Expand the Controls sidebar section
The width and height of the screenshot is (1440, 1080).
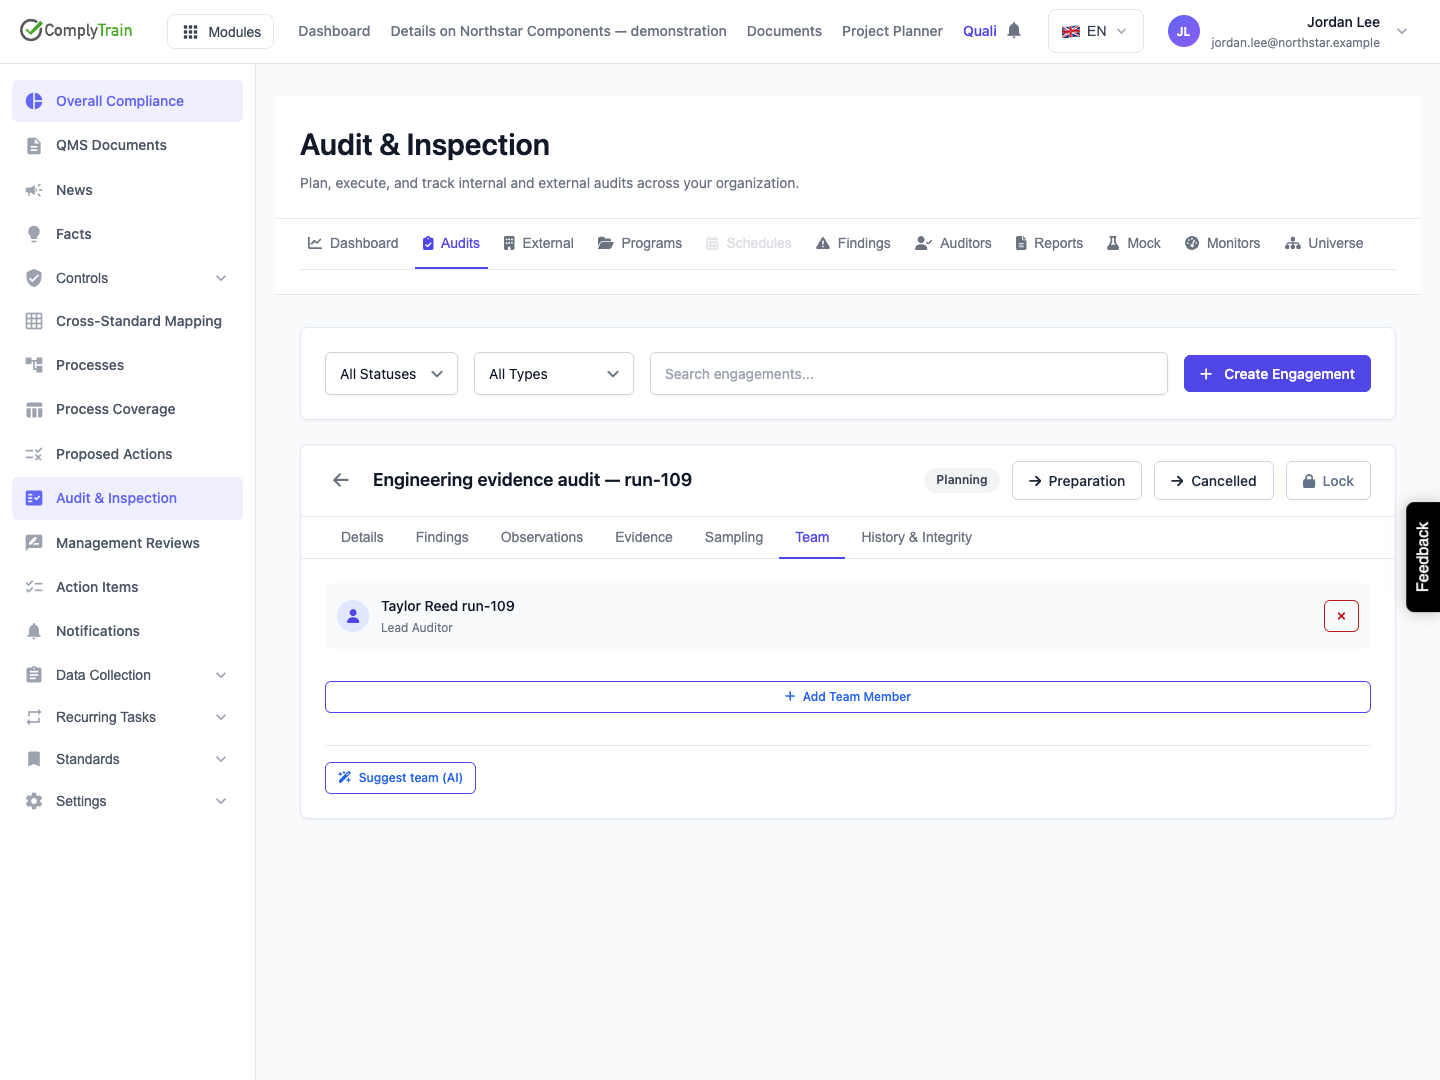(221, 278)
